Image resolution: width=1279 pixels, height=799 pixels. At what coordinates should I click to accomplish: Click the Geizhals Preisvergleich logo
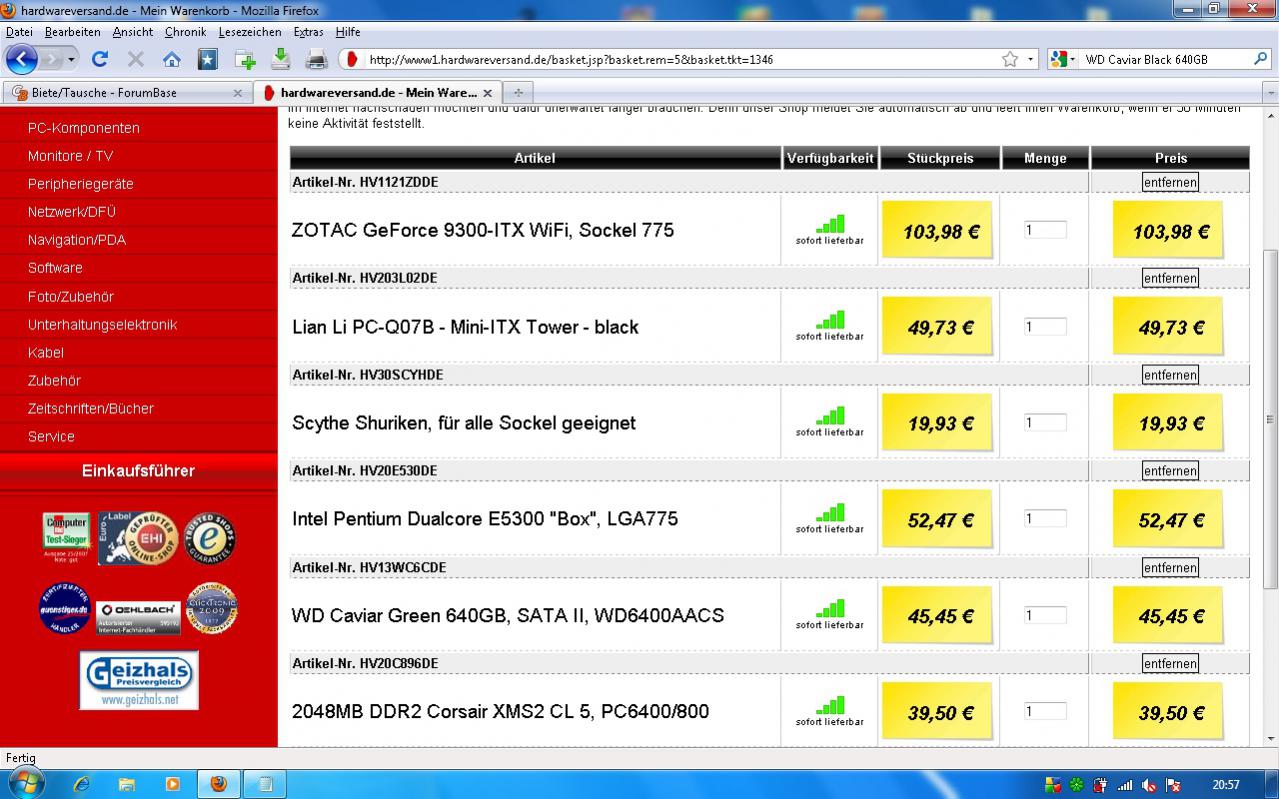coord(139,680)
